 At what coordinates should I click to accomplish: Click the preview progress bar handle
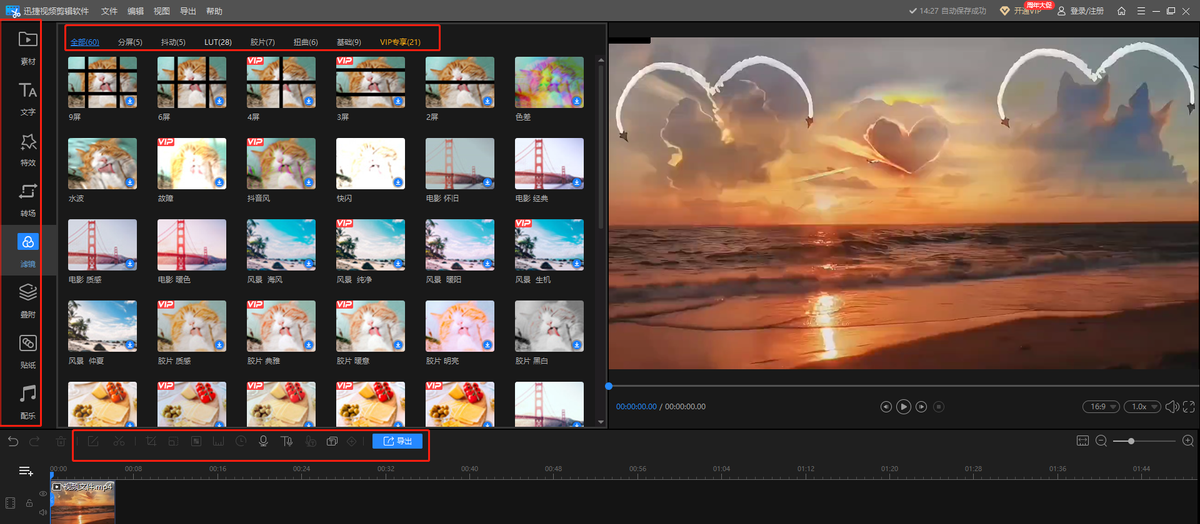coord(608,386)
